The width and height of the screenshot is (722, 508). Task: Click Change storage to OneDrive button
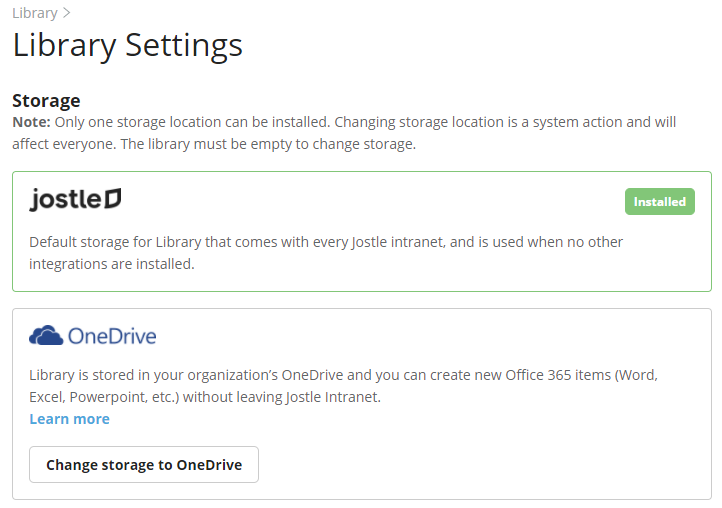pyautogui.click(x=144, y=464)
